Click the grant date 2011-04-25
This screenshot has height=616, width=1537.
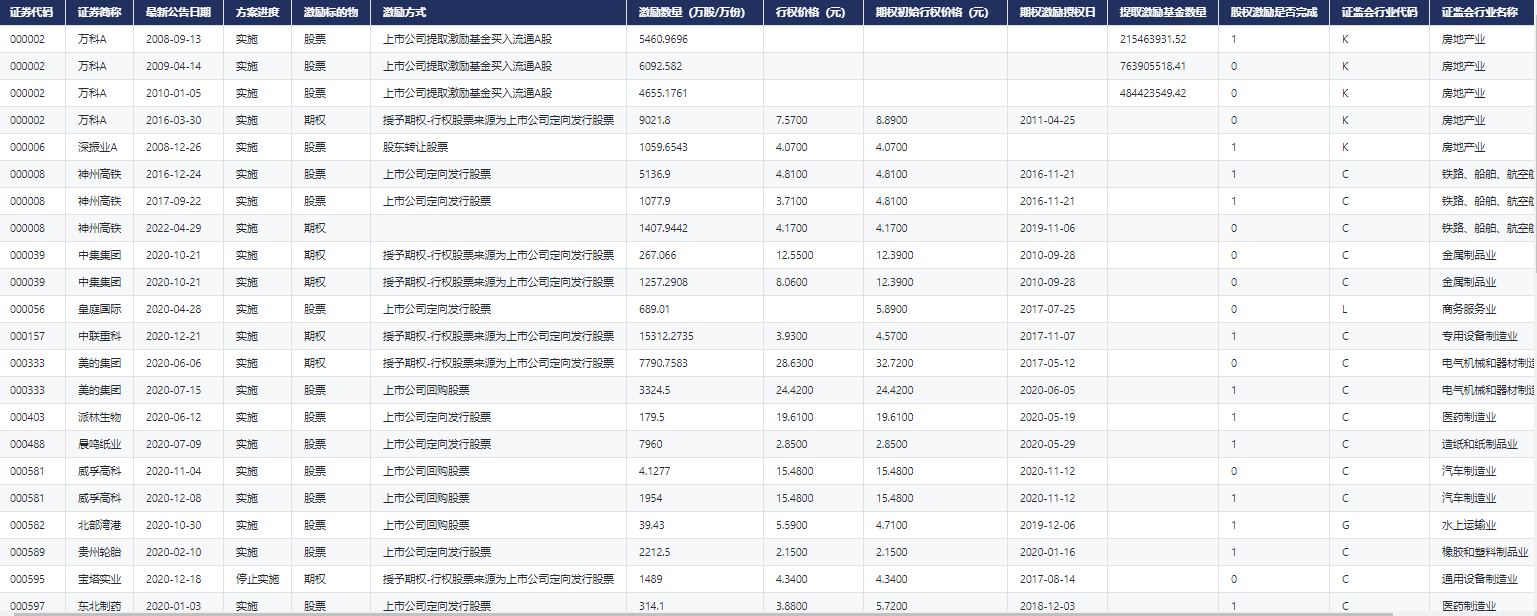tap(1048, 120)
